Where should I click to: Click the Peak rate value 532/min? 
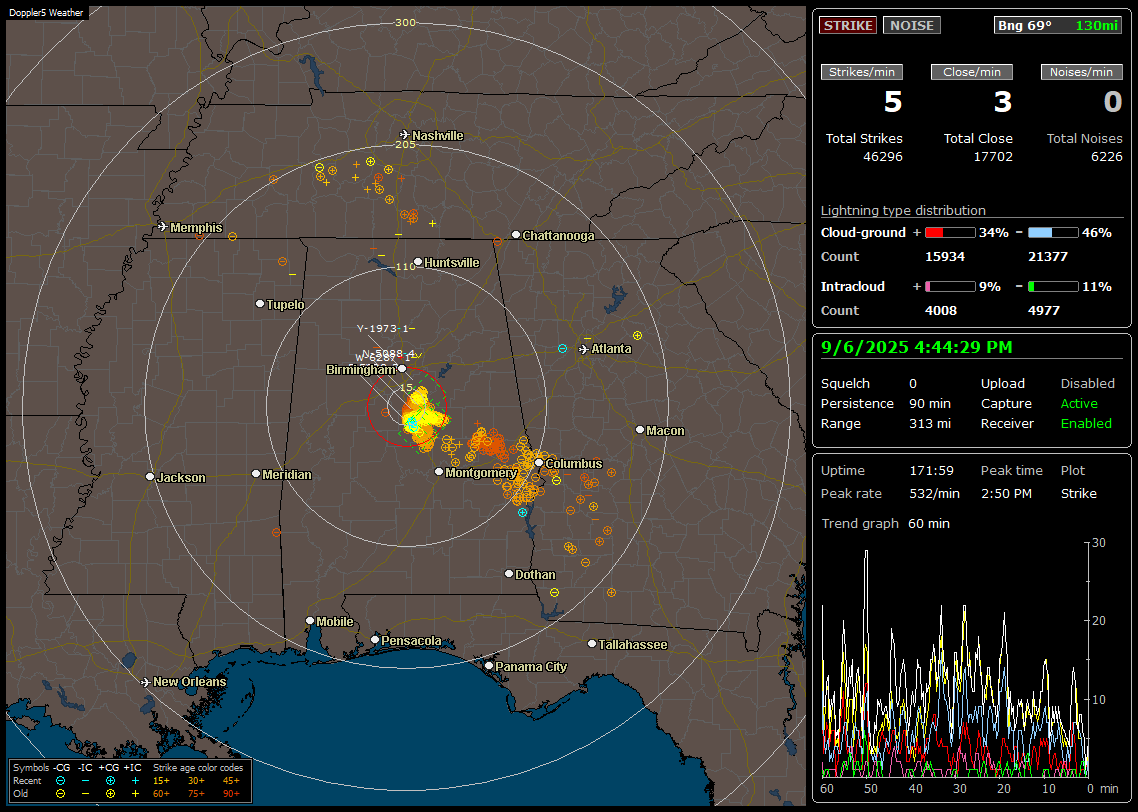tap(934, 493)
